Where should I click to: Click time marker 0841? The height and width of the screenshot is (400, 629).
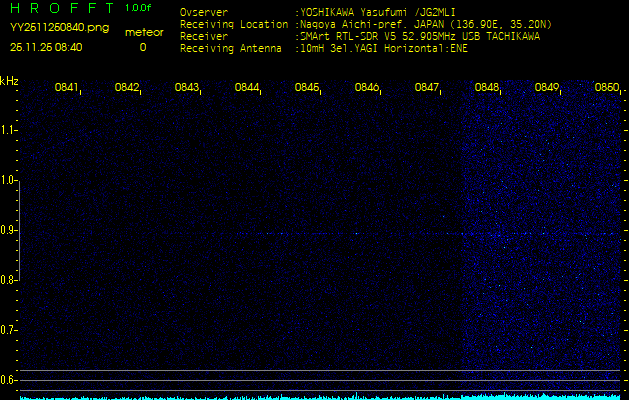(66, 87)
